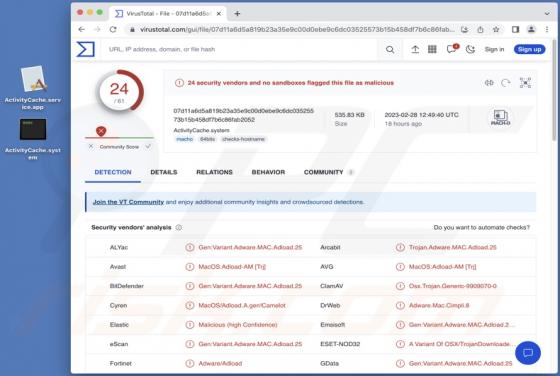The image size is (560, 376).
Task: Click the share page icon in address bar
Action: click(480, 30)
